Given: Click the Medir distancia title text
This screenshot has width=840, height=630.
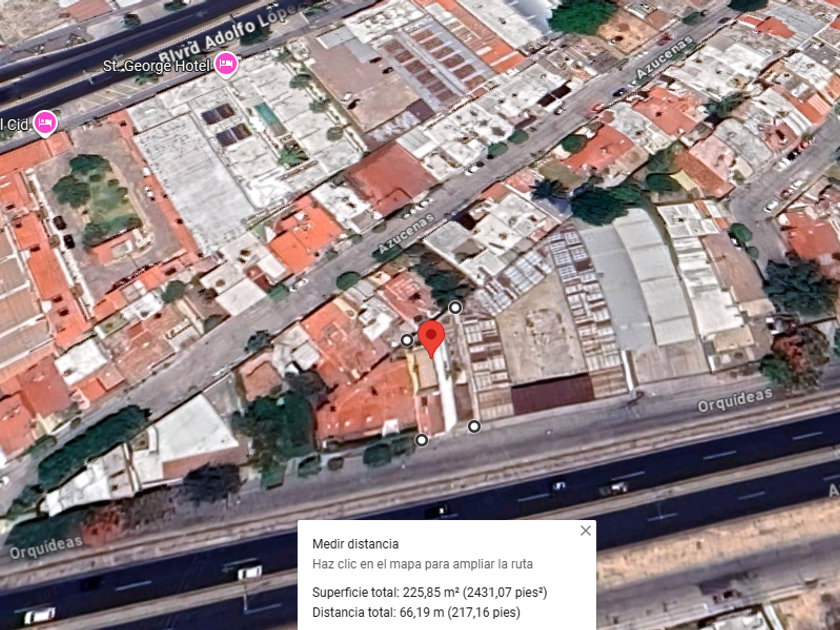Looking at the screenshot, I should coord(355,544).
